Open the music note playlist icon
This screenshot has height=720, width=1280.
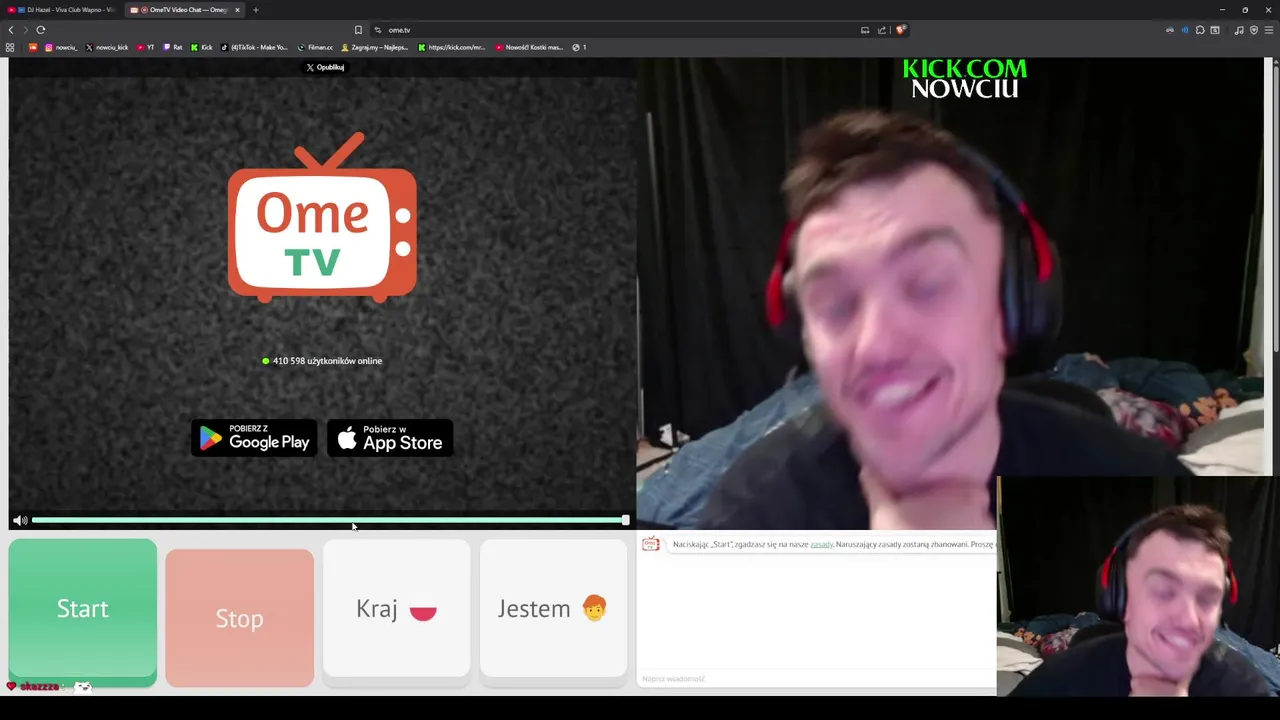(1239, 30)
